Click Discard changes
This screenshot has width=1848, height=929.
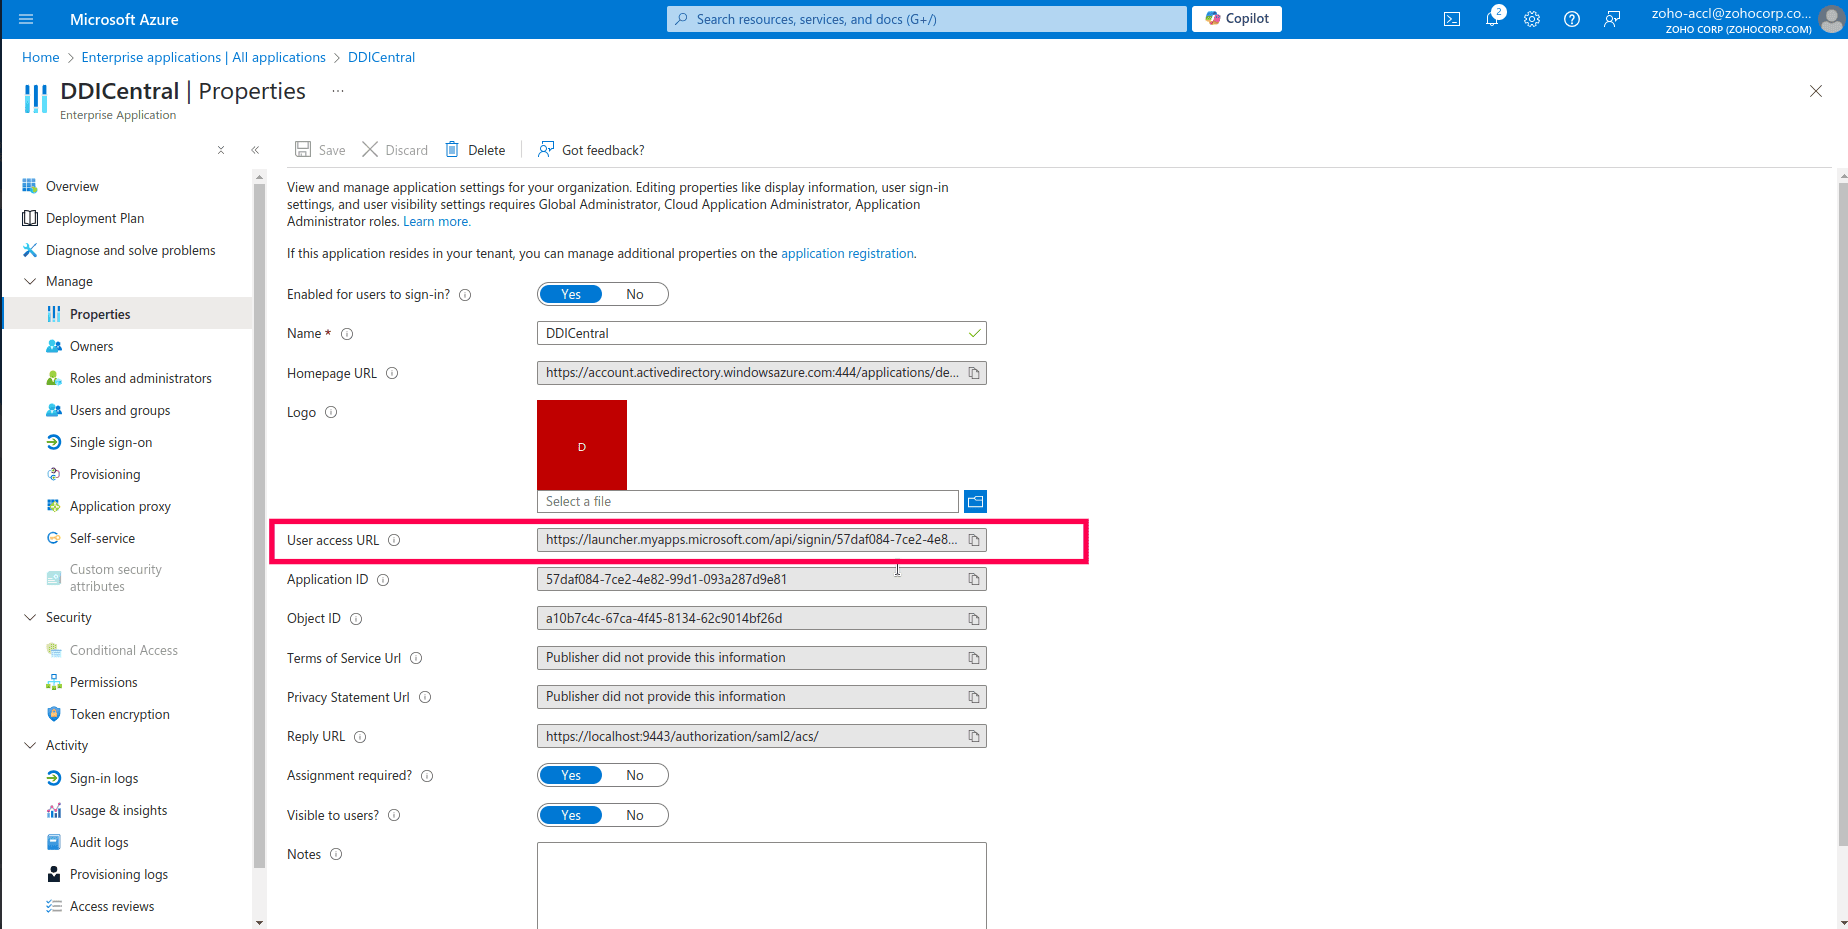point(395,150)
